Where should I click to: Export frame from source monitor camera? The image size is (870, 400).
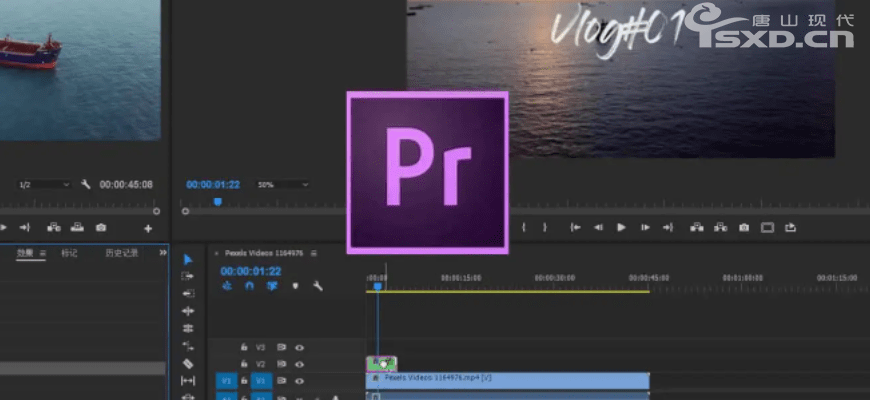[100, 227]
